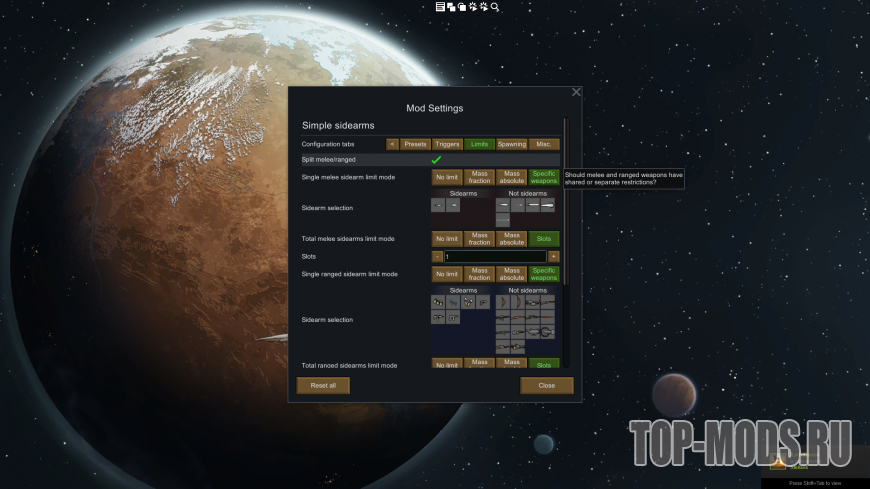Open the debug log icon in top toolbar

point(440,7)
